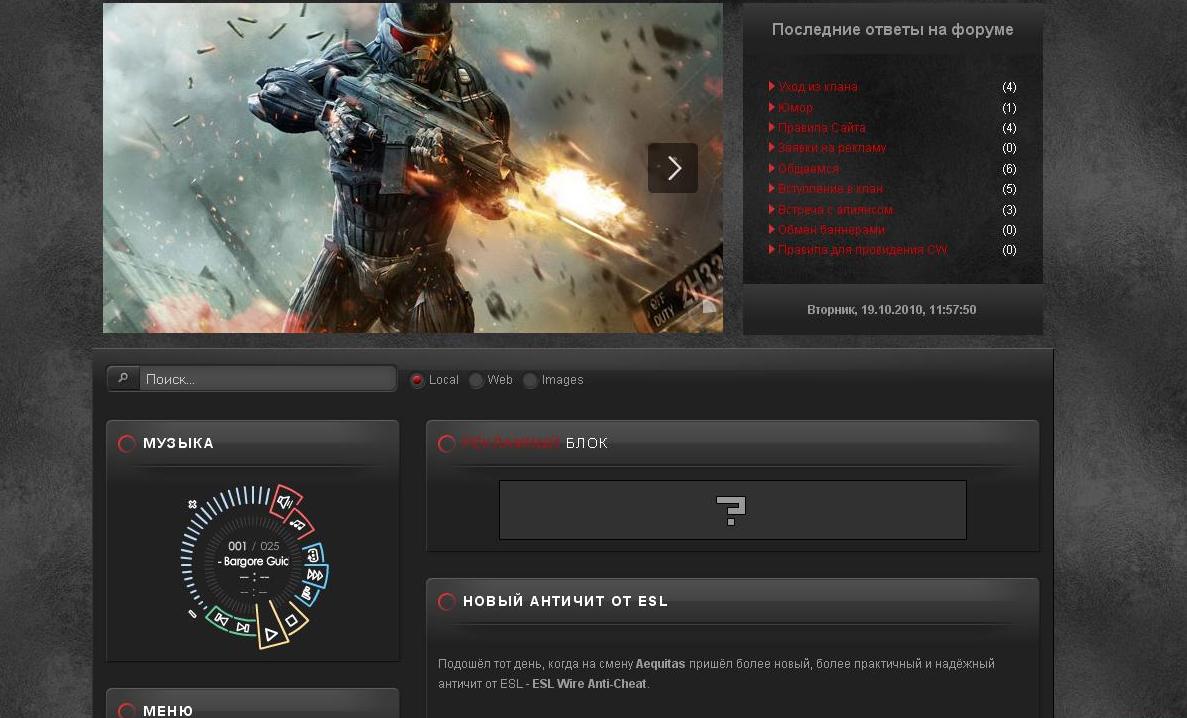Open the 'Юмор' forum topic
Screen dimensions: 1187x718
click(x=795, y=108)
